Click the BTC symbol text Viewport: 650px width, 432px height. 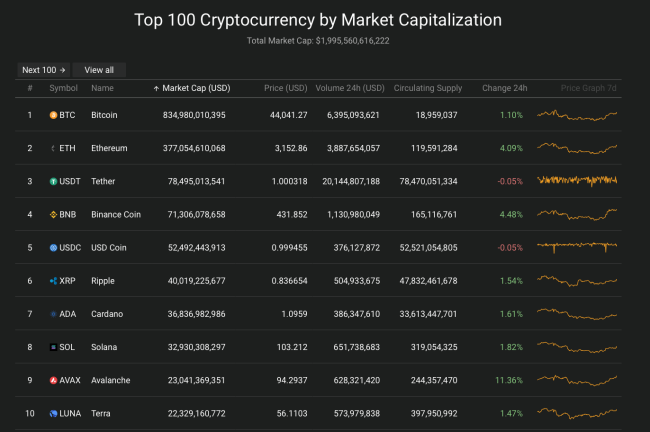[67, 115]
